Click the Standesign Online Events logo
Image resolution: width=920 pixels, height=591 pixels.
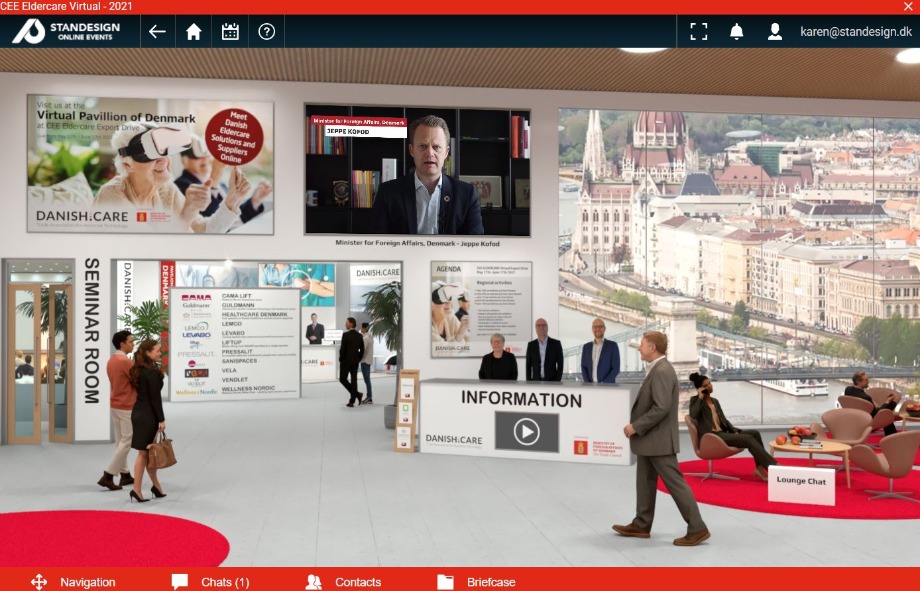coord(66,32)
